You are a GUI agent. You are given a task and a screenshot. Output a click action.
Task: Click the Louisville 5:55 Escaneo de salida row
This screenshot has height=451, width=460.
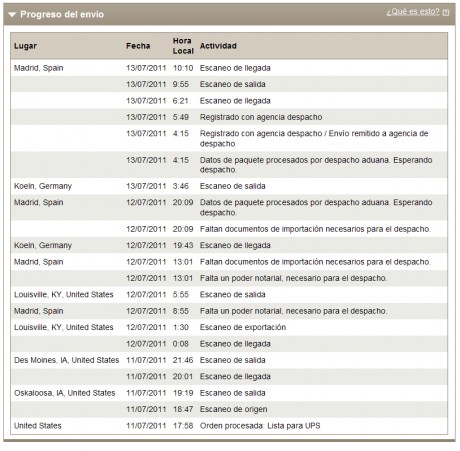click(229, 295)
